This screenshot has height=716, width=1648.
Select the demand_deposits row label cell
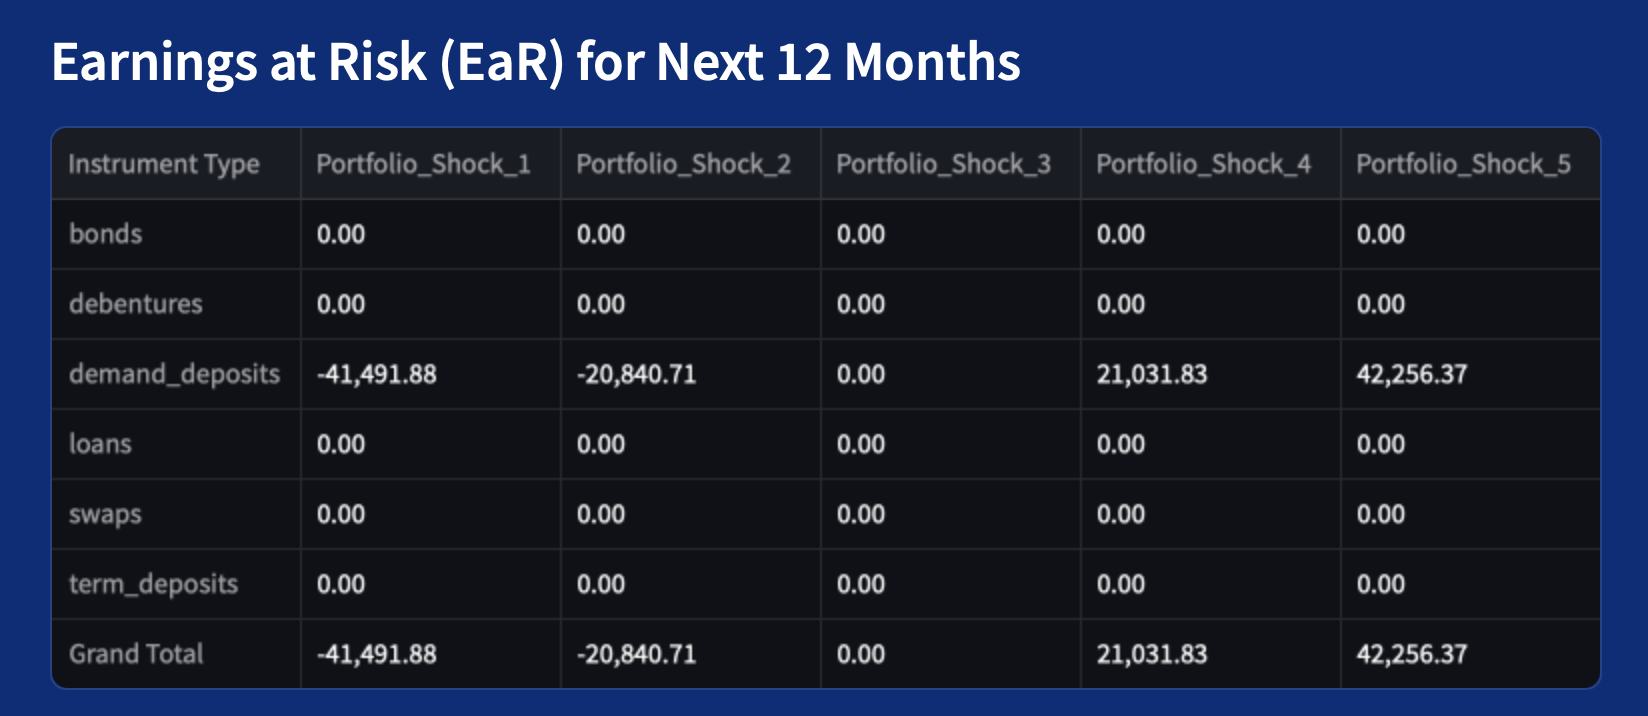pyautogui.click(x=174, y=374)
